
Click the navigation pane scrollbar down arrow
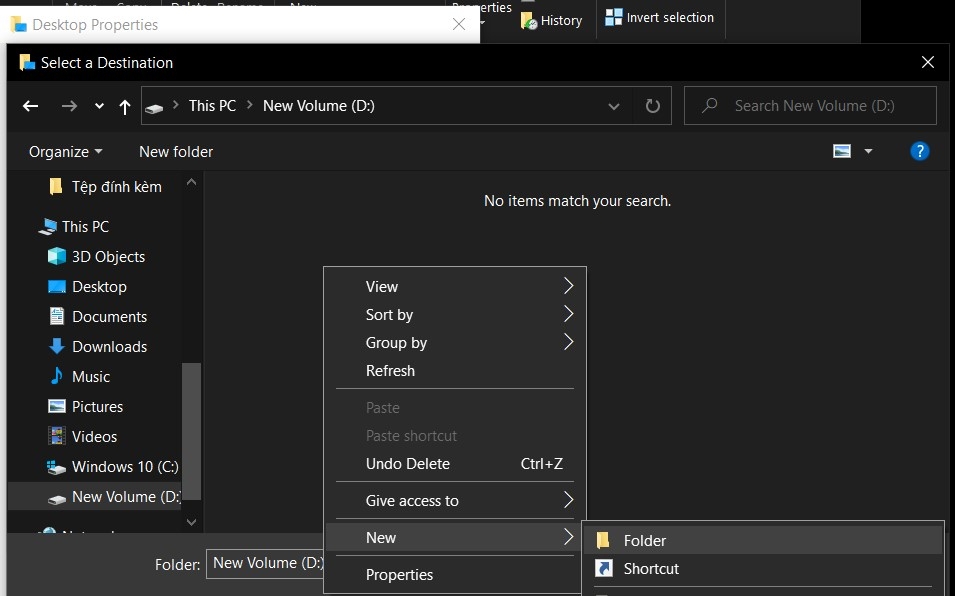191,522
